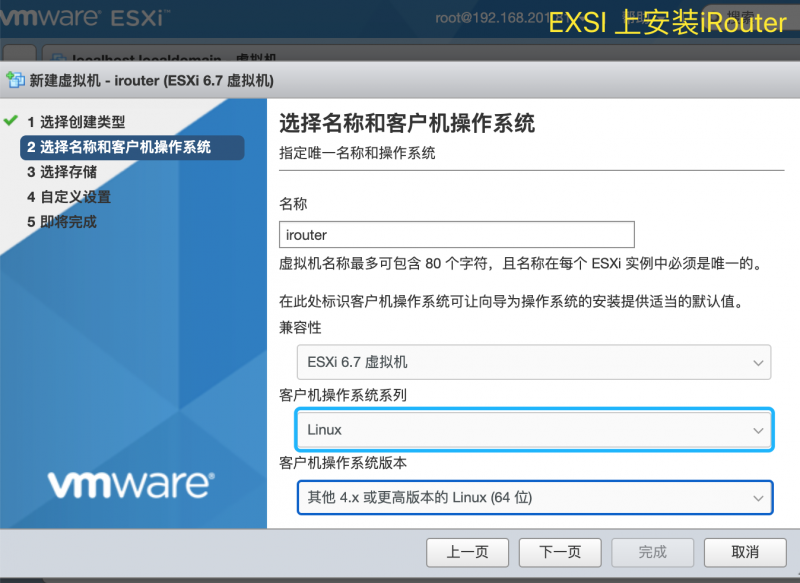Open the 客户机操作系统版本 dropdown

535,497
